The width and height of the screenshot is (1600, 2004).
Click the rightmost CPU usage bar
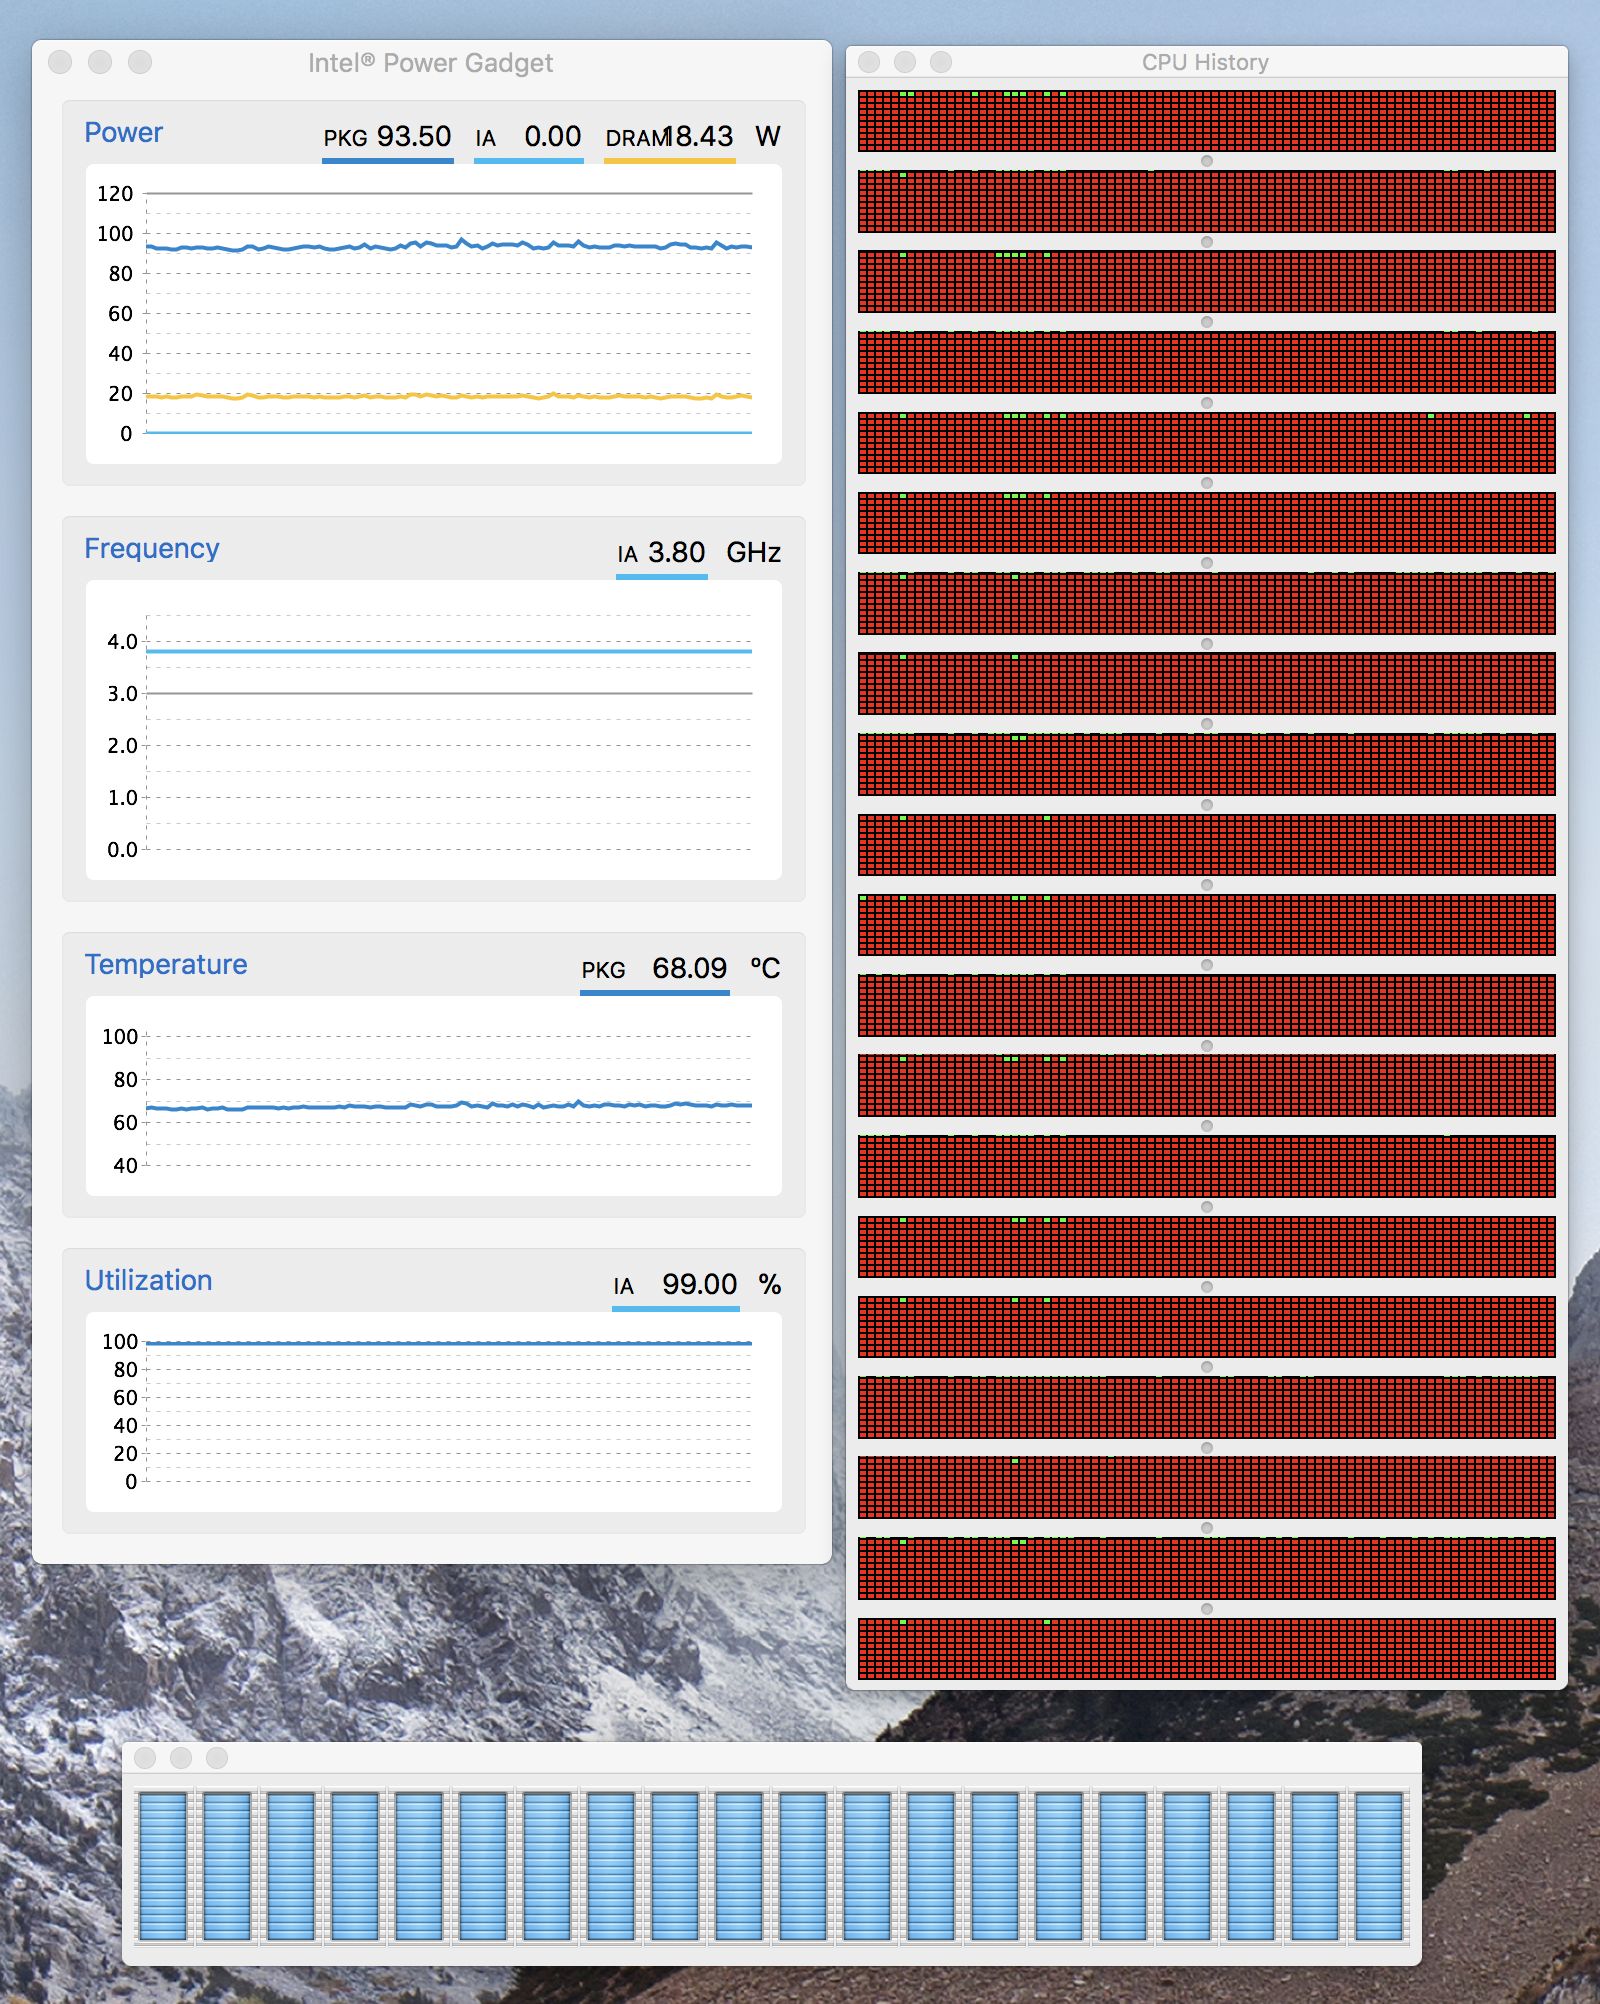click(x=1379, y=1866)
